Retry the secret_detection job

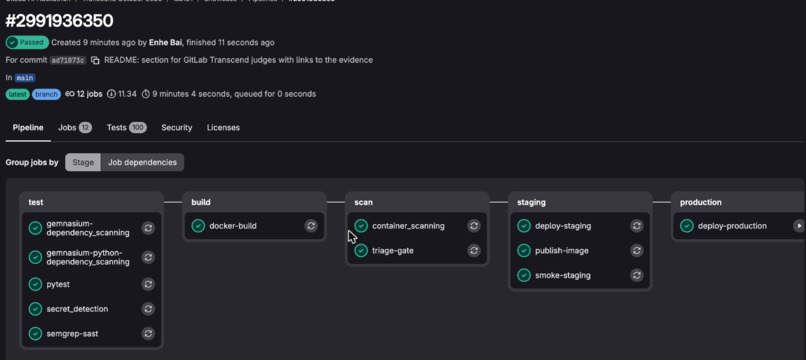pos(148,309)
